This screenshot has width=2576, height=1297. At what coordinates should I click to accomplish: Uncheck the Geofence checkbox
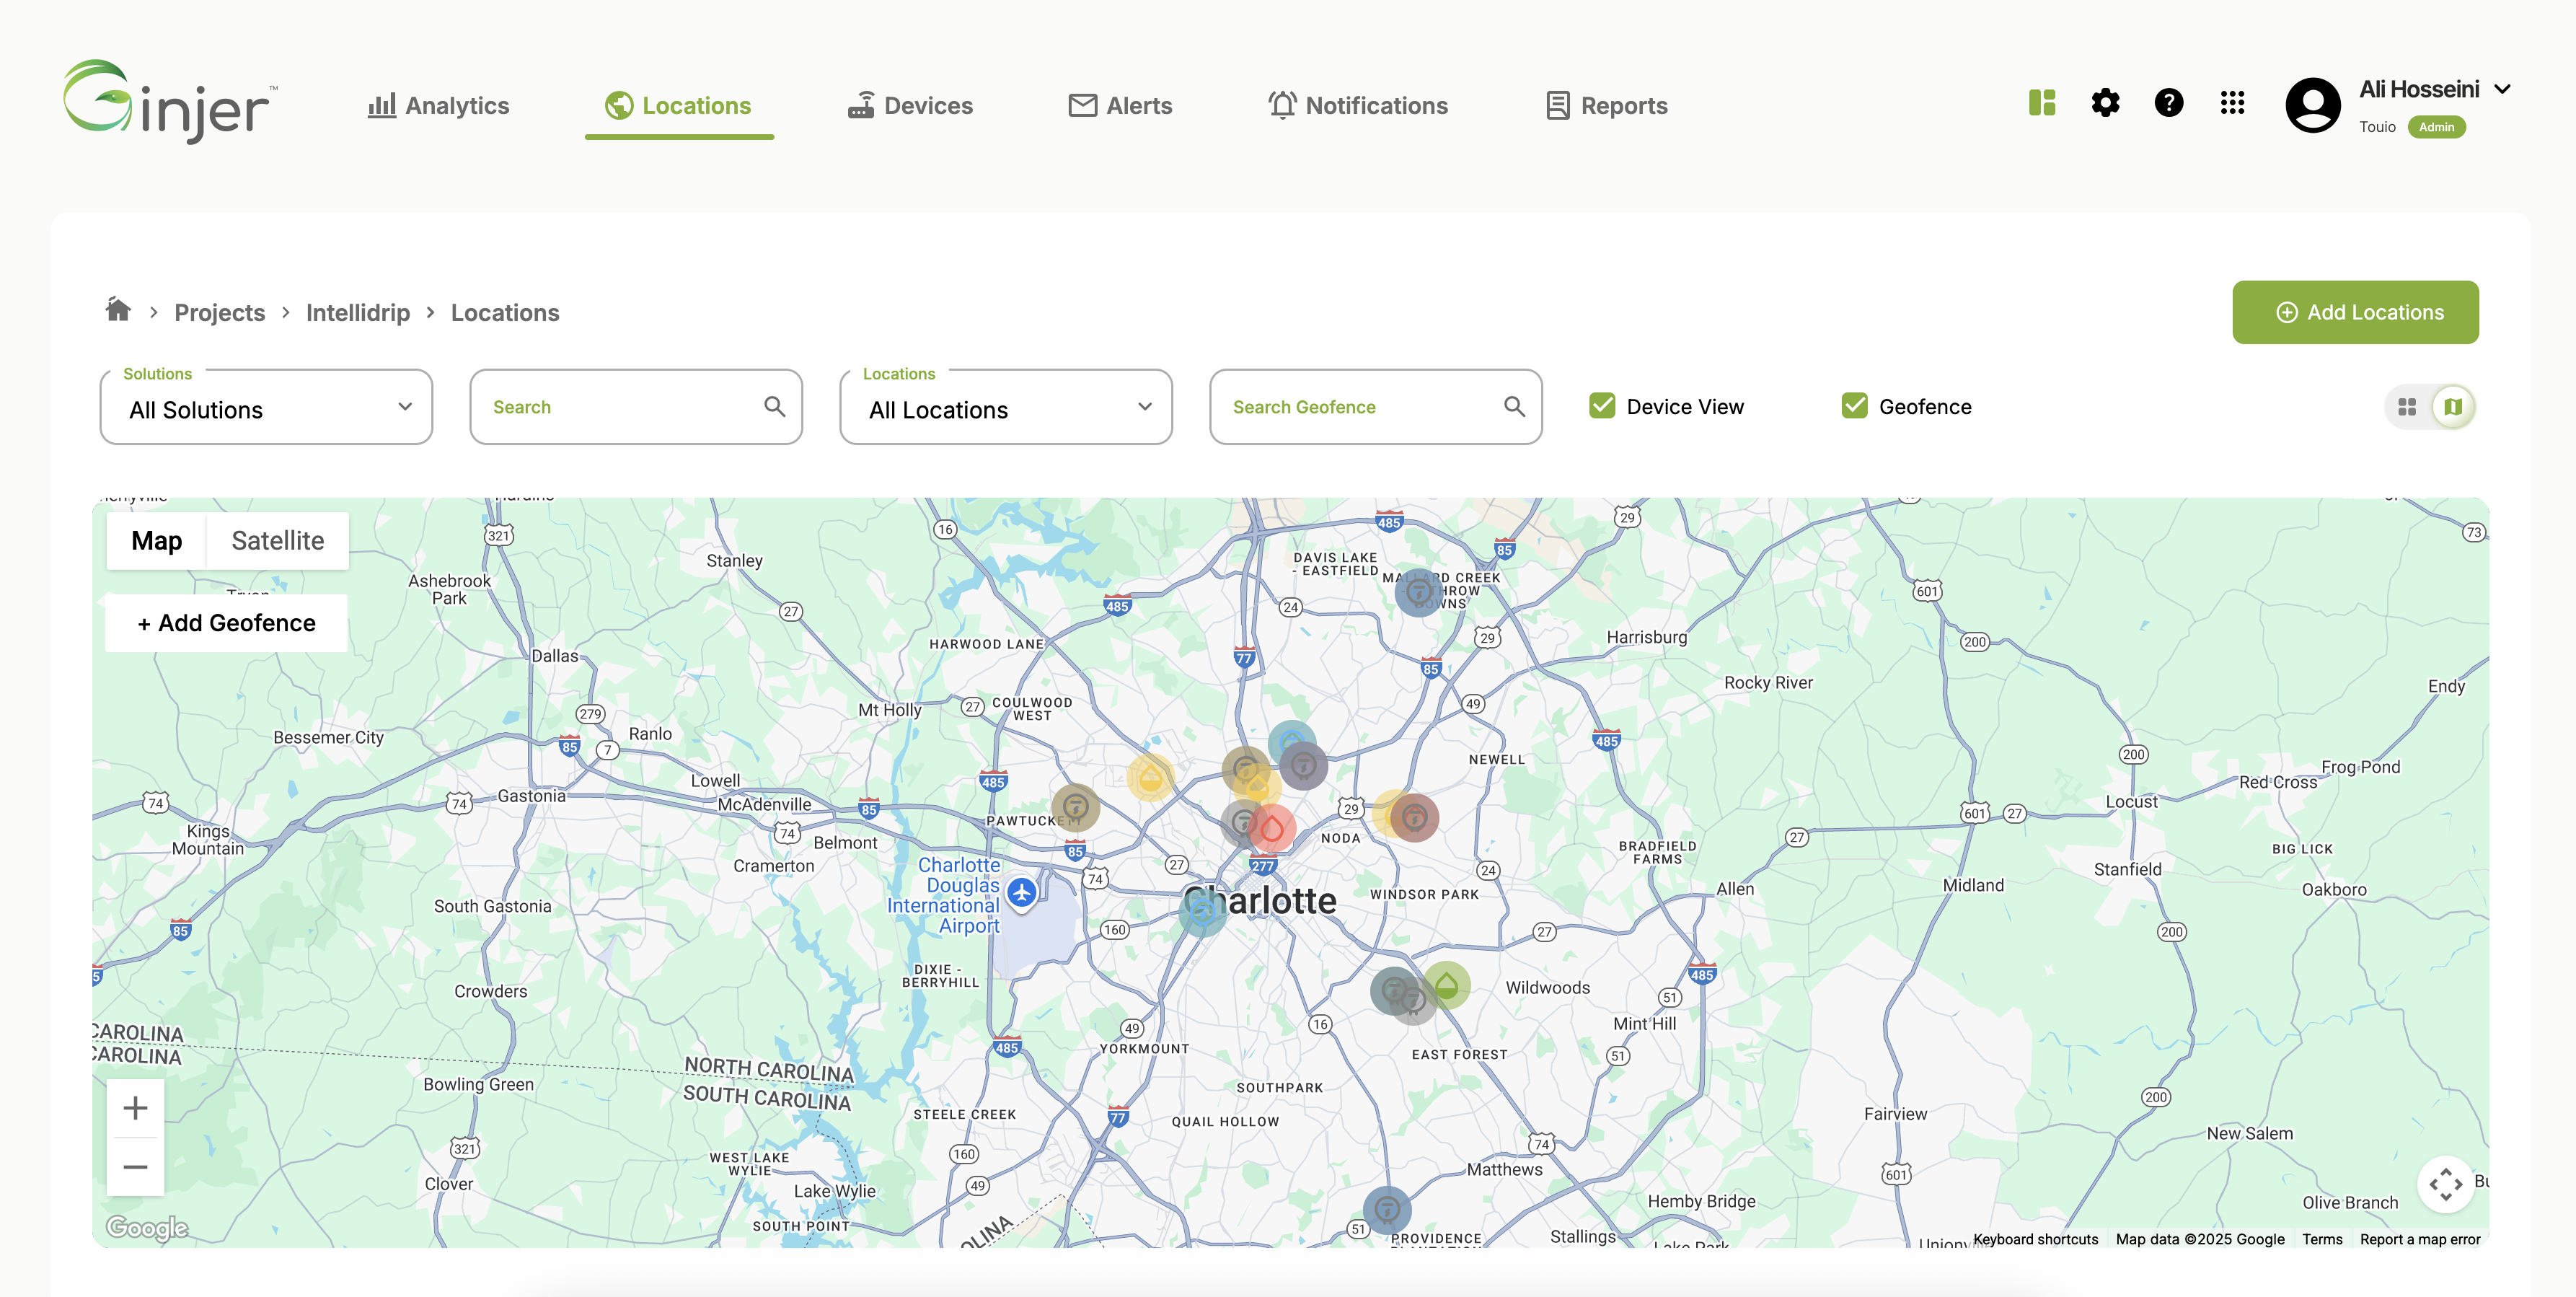(x=1854, y=406)
